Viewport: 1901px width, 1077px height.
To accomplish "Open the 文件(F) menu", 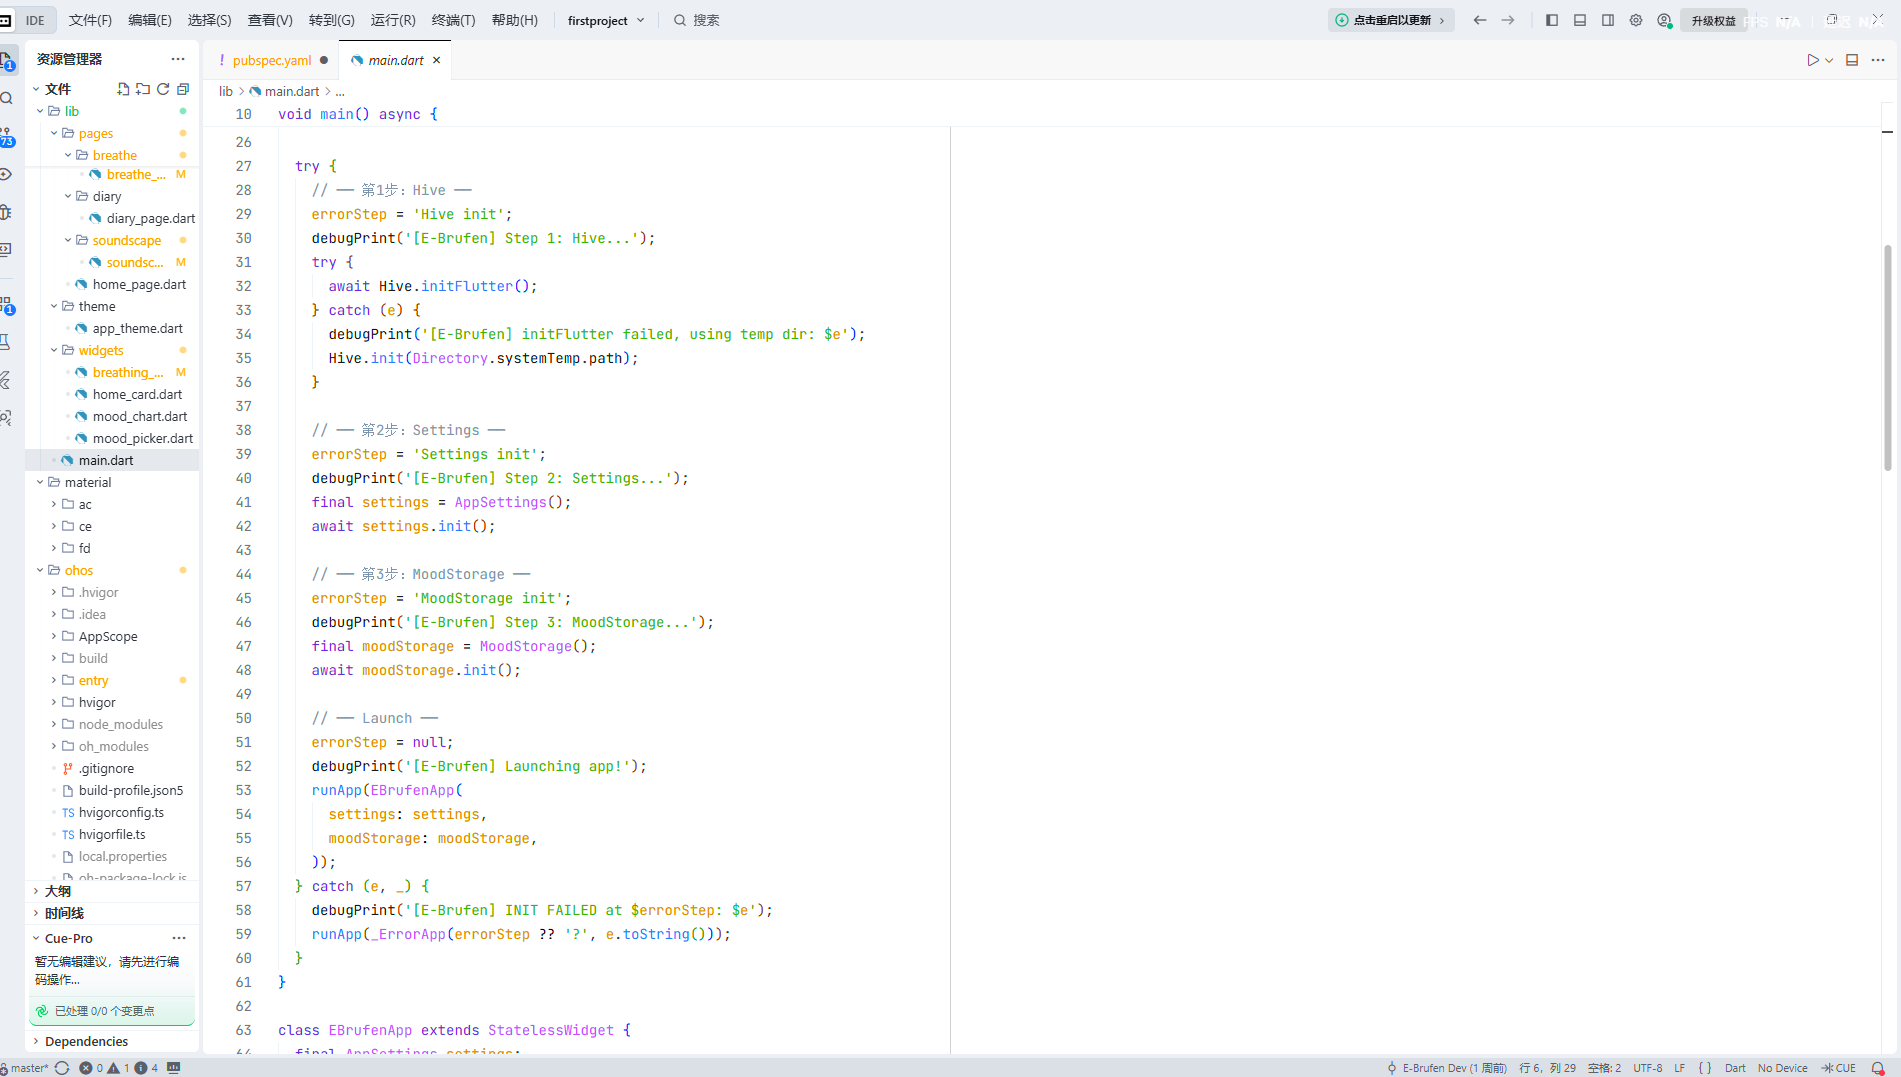I will [x=90, y=20].
